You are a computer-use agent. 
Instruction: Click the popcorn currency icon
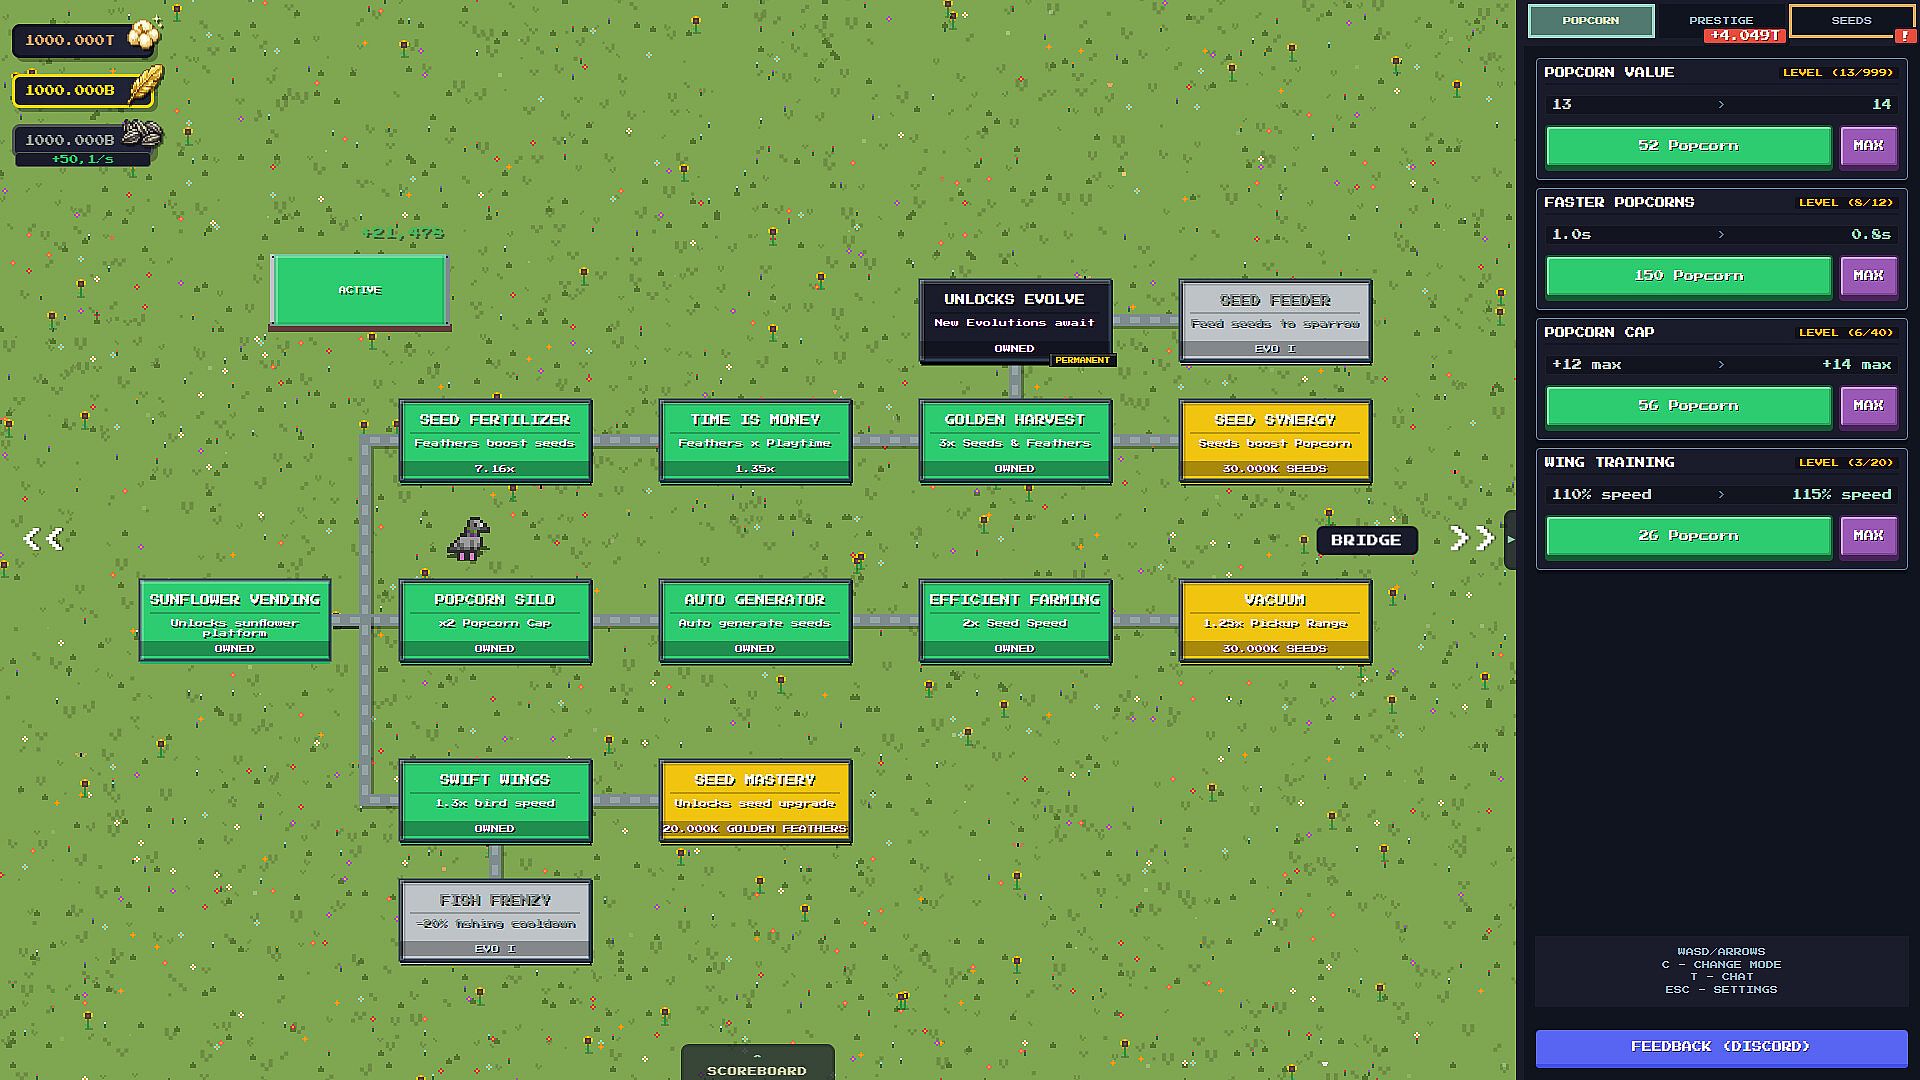(145, 36)
